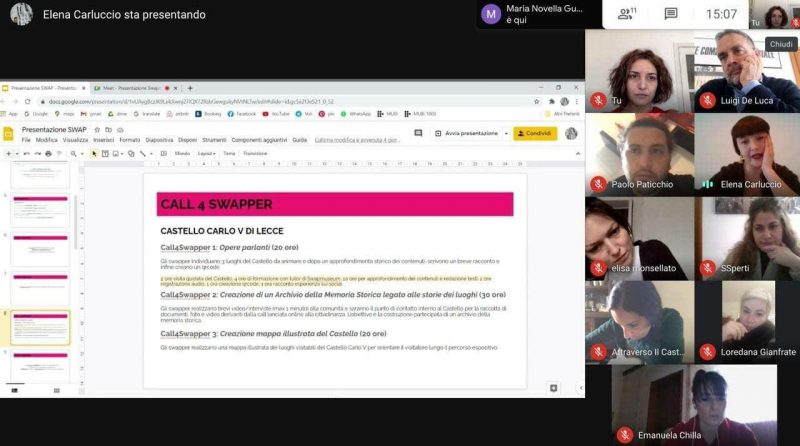Viewport: 800px width, 446px height.
Task: Open the Disponi menu
Action: pyautogui.click(x=187, y=140)
